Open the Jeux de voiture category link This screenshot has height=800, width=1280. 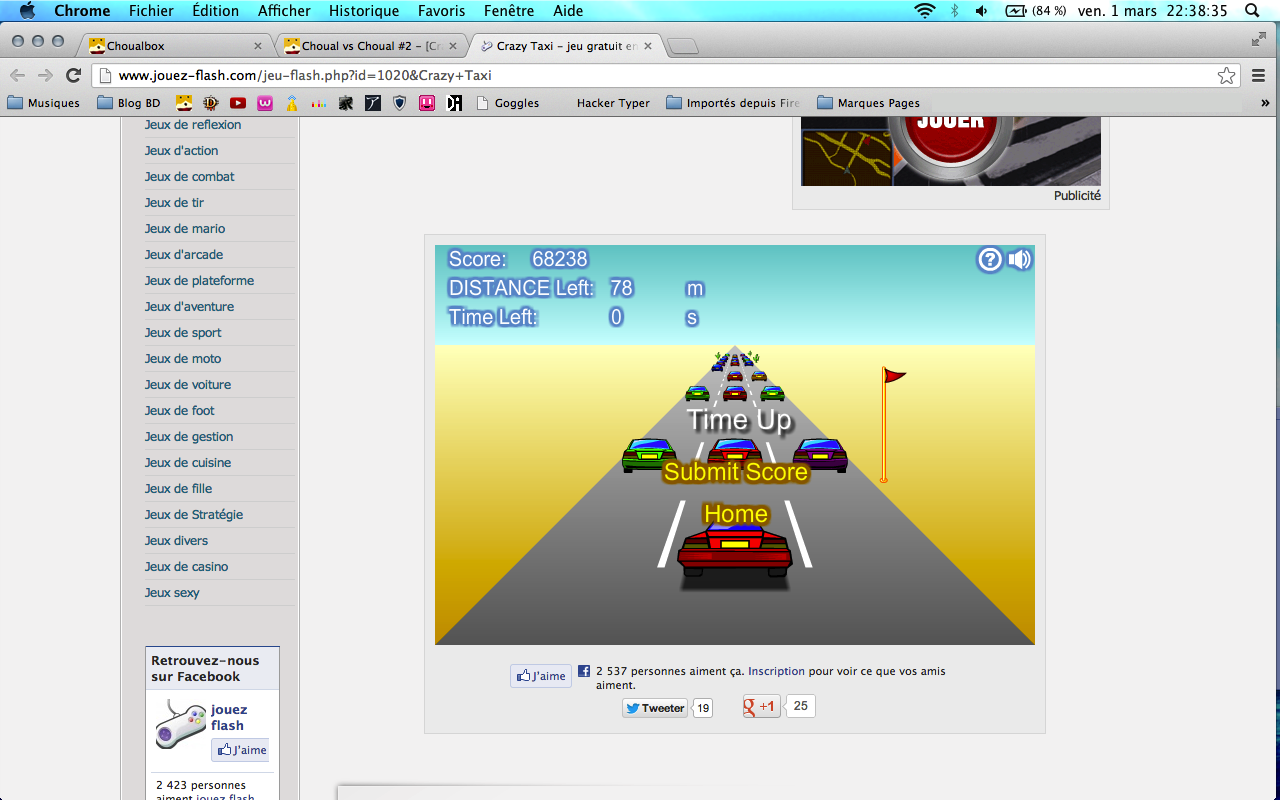click(188, 385)
